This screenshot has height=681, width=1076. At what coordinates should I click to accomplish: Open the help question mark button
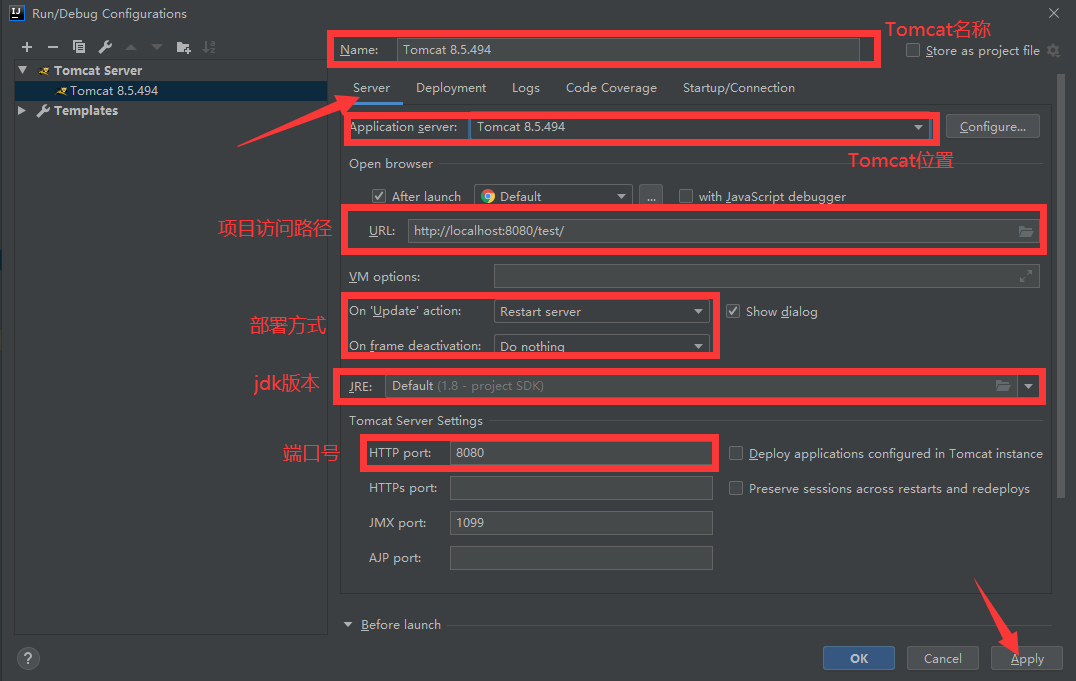point(27,658)
